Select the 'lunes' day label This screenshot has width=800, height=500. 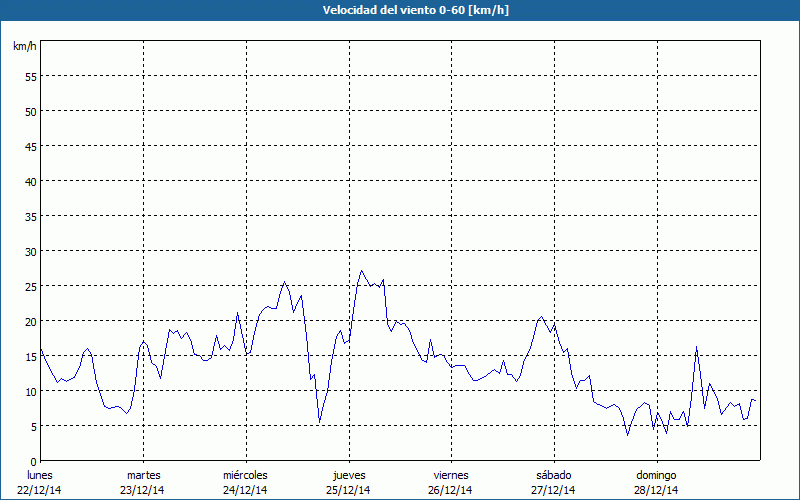[40, 475]
